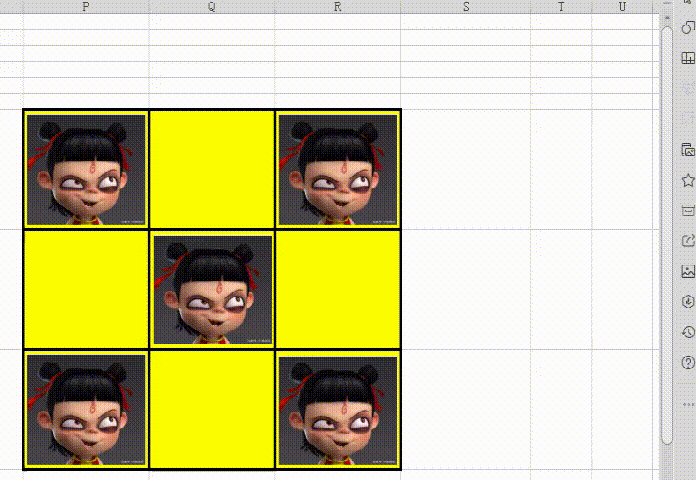696x480 pixels.
Task: Open the archive box icon in sidebar
Action: click(x=688, y=210)
